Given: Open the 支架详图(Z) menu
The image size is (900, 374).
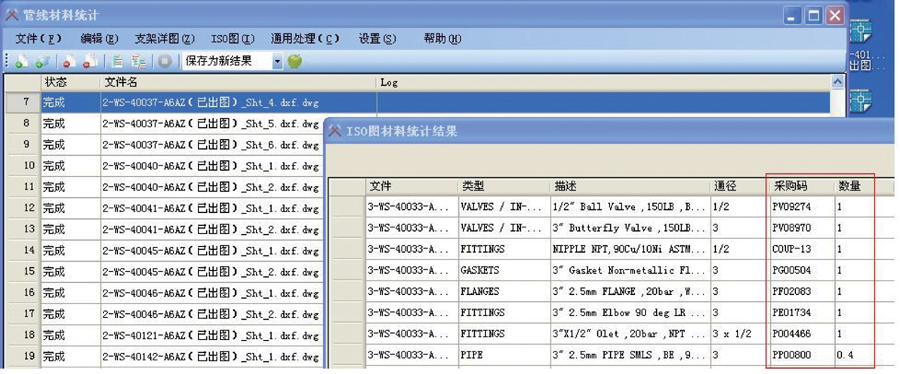Looking at the screenshot, I should click(x=165, y=38).
